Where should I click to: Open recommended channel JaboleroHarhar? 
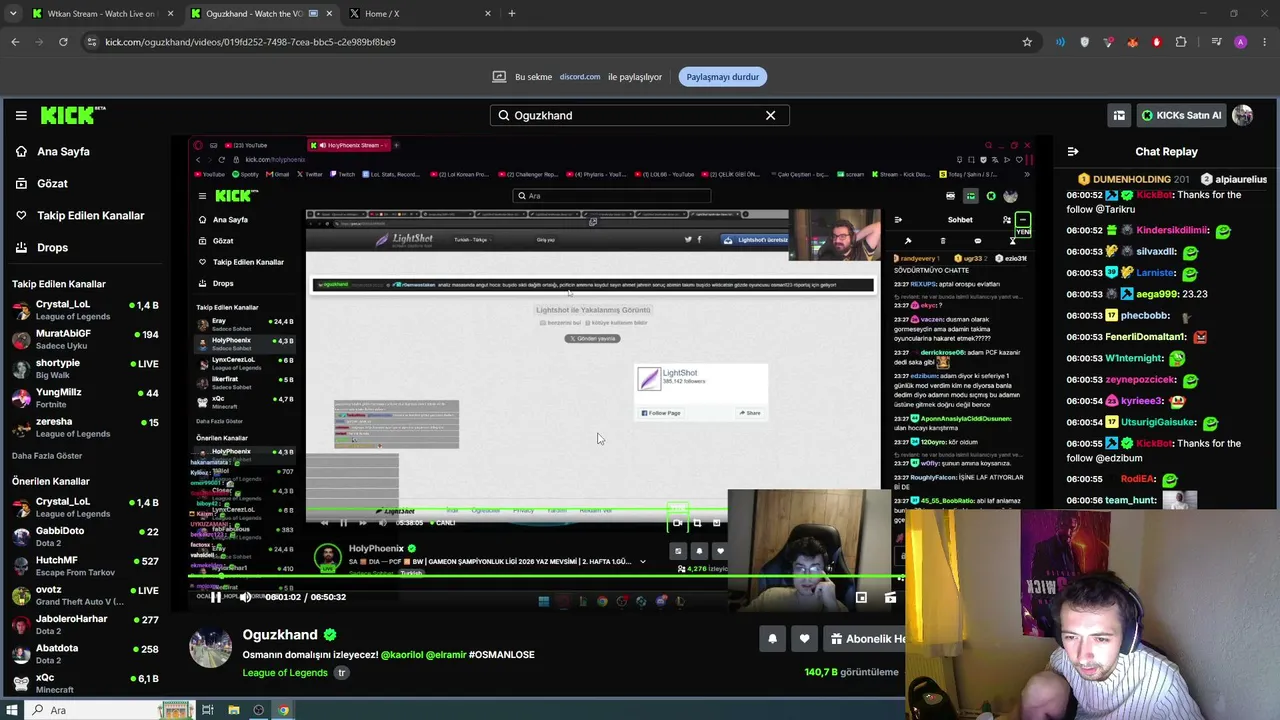(x=85, y=625)
